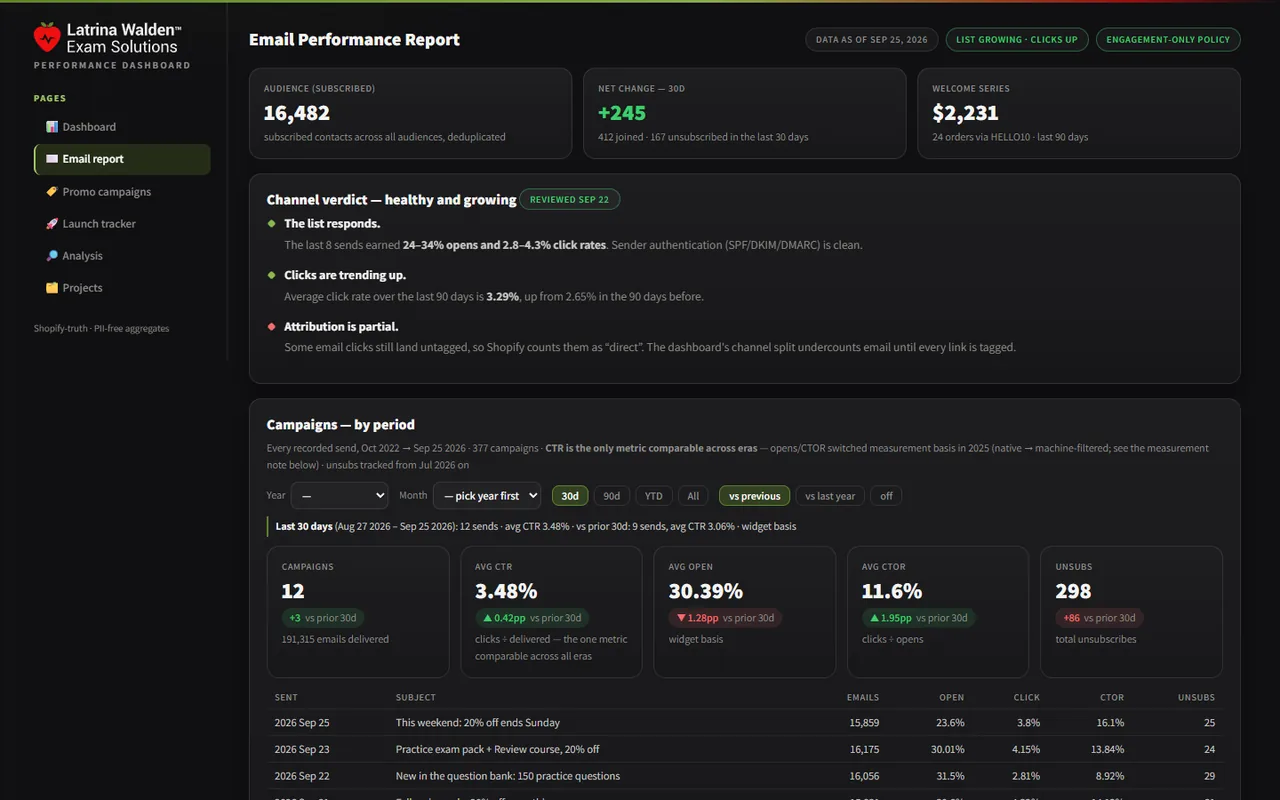
Task: Click the Audience (Subscribed) card
Action: click(x=411, y=113)
